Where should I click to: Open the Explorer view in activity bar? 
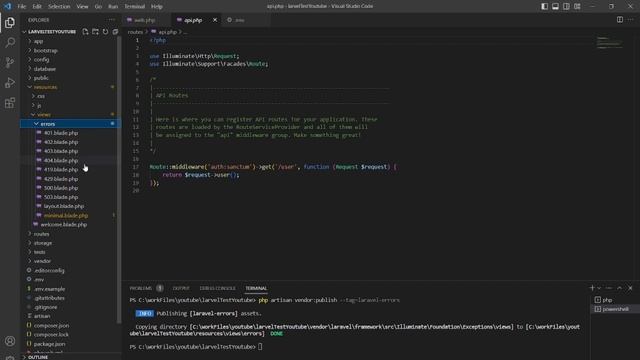click(10, 22)
